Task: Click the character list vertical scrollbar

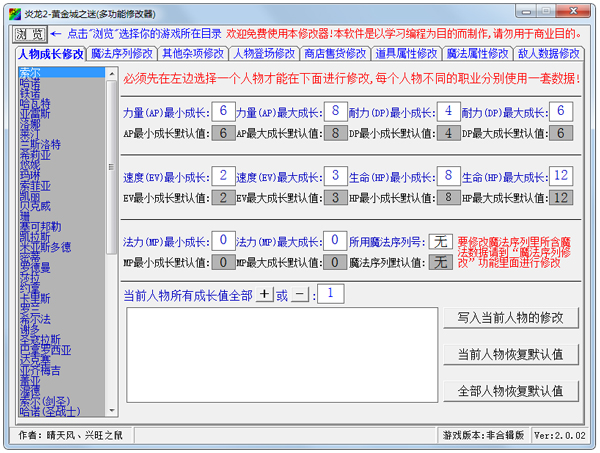Action: coord(112,240)
